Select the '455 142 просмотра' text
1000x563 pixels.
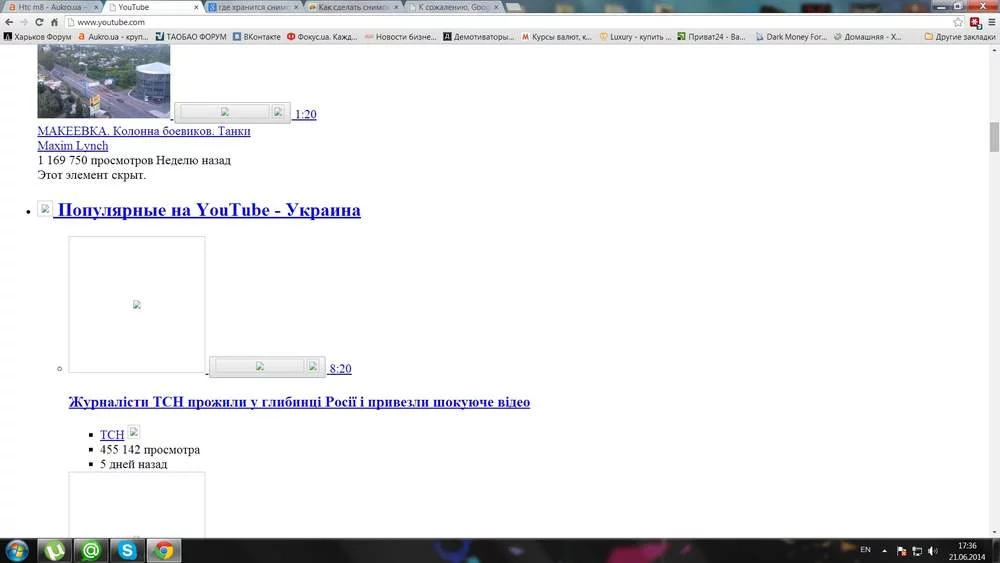150,450
